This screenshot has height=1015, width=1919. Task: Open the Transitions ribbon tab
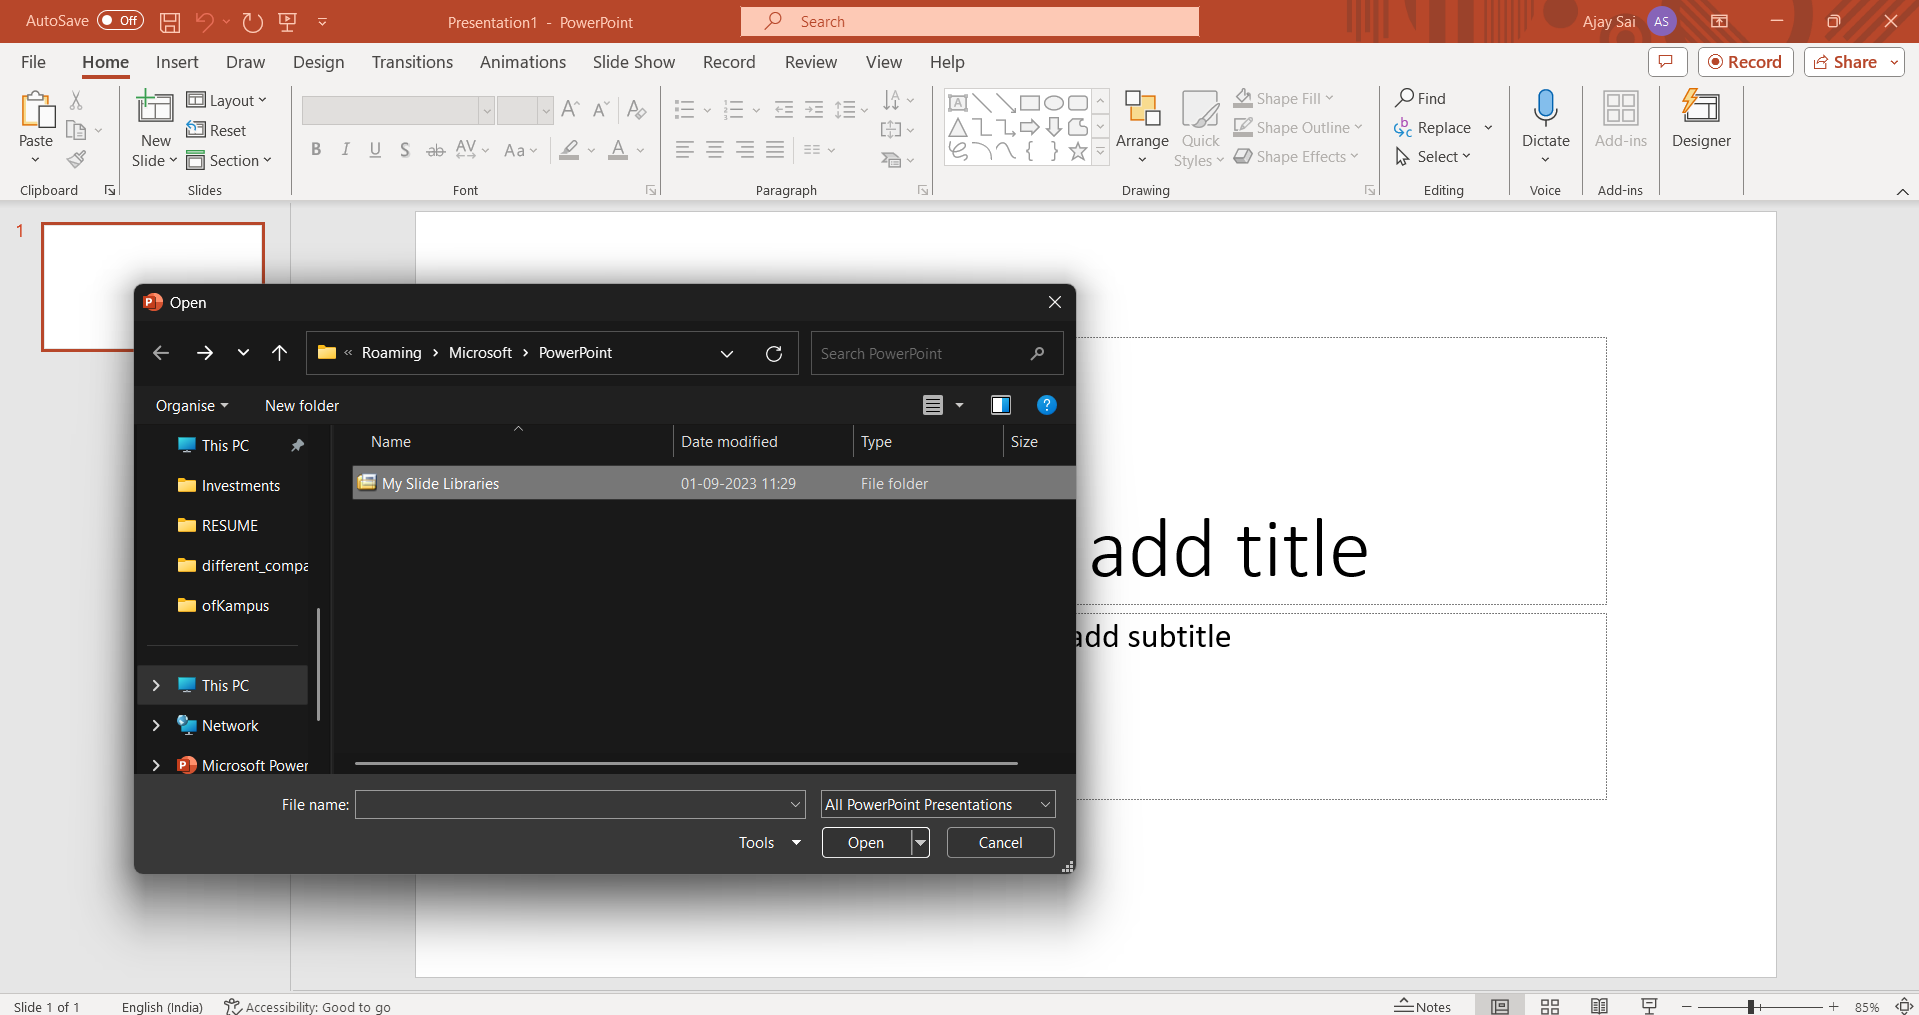pyautogui.click(x=412, y=62)
